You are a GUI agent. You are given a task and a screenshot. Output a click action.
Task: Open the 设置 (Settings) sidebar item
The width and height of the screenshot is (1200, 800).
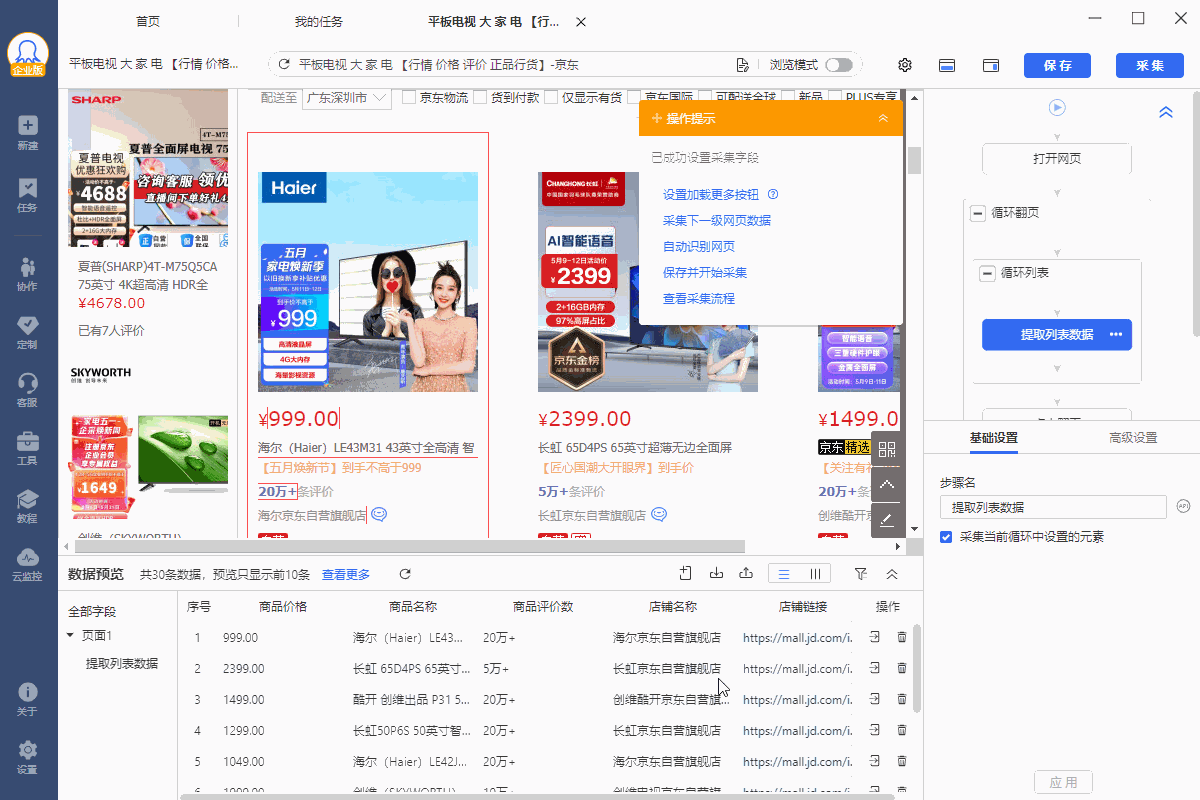(28, 757)
